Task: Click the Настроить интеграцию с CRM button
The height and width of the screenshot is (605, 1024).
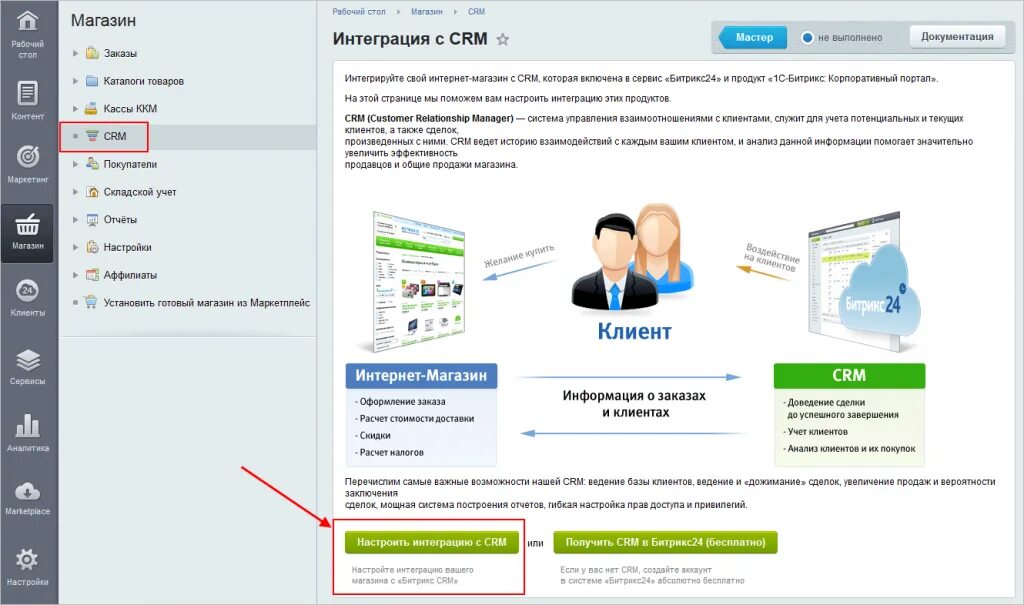Action: coord(432,542)
